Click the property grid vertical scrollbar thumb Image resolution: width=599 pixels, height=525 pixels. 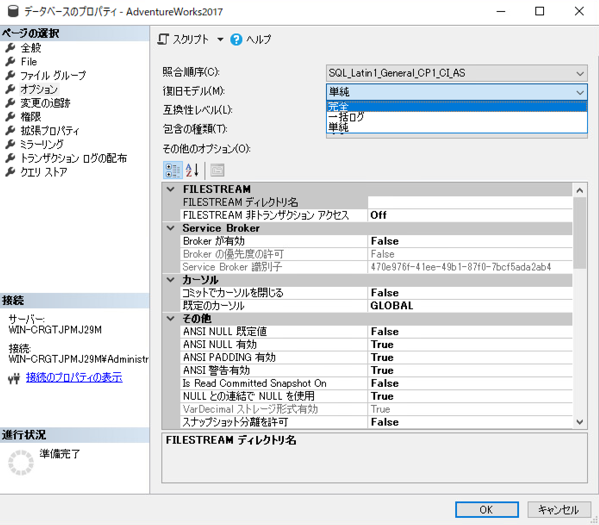click(x=580, y=232)
